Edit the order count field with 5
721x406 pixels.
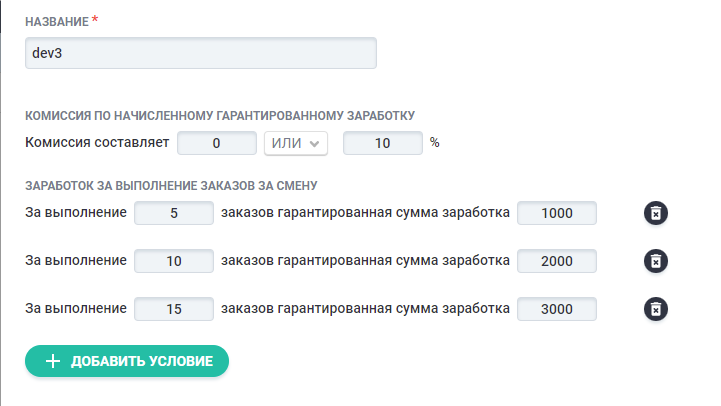pyautogui.click(x=174, y=213)
